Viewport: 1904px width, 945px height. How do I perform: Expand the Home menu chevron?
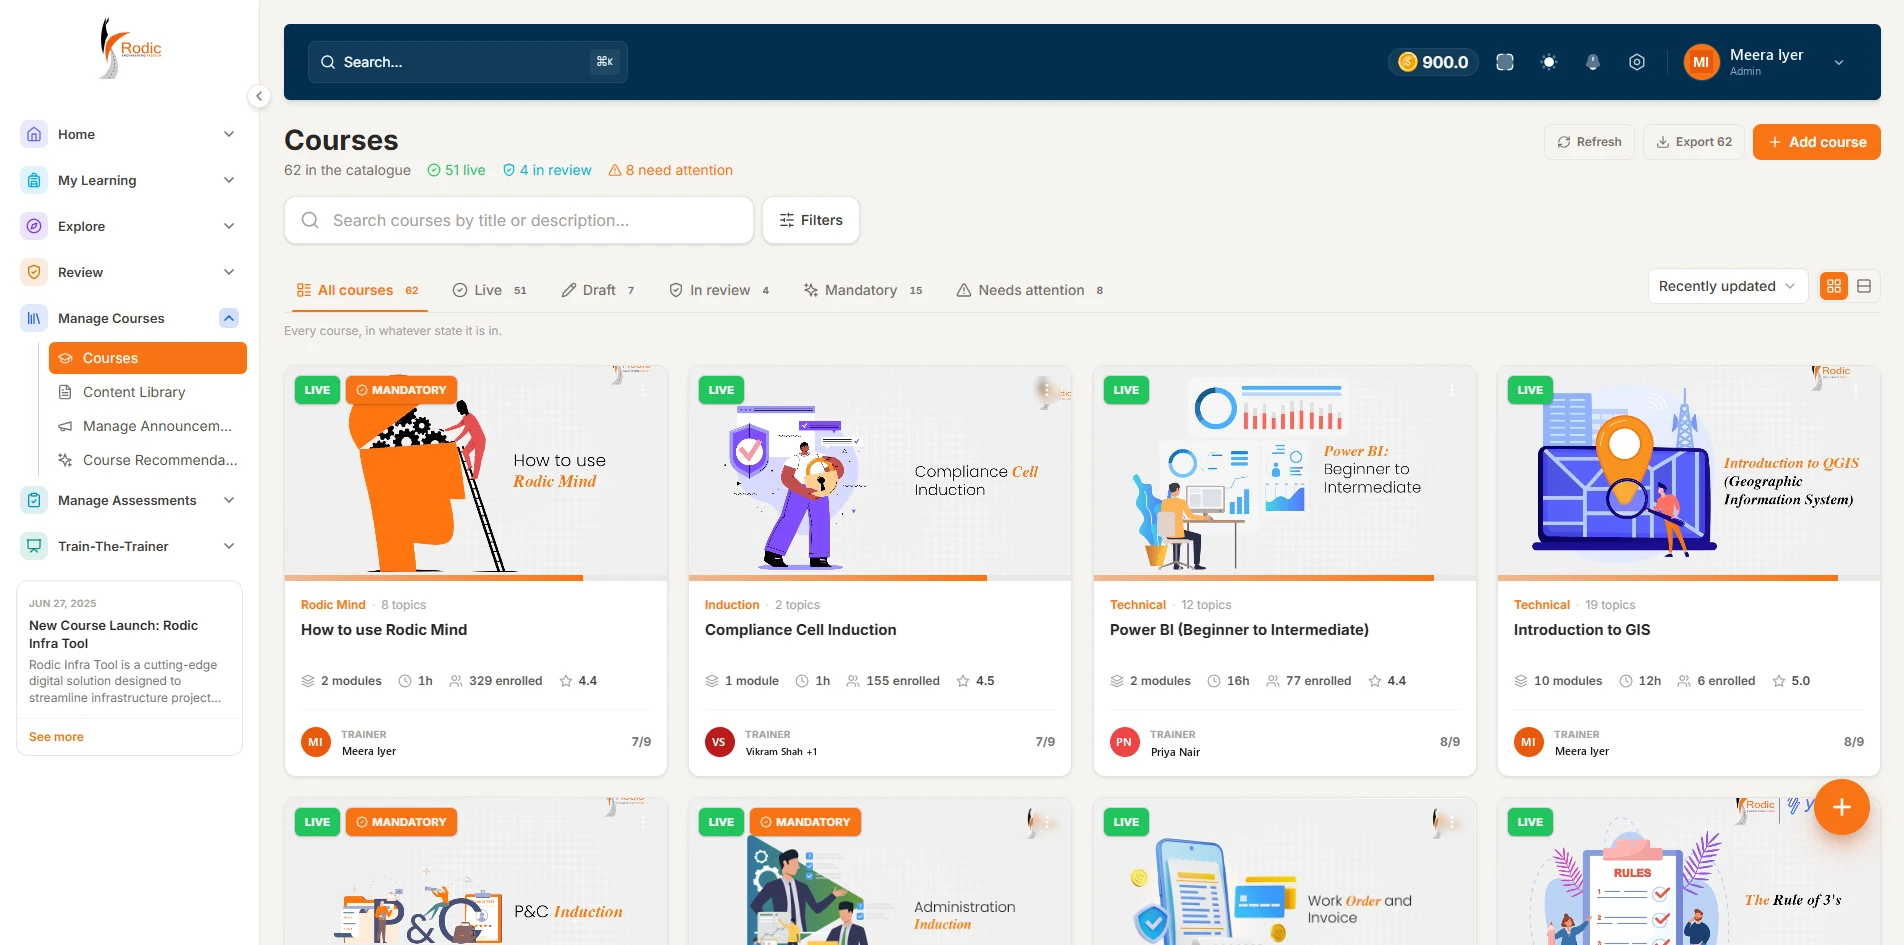click(x=229, y=134)
